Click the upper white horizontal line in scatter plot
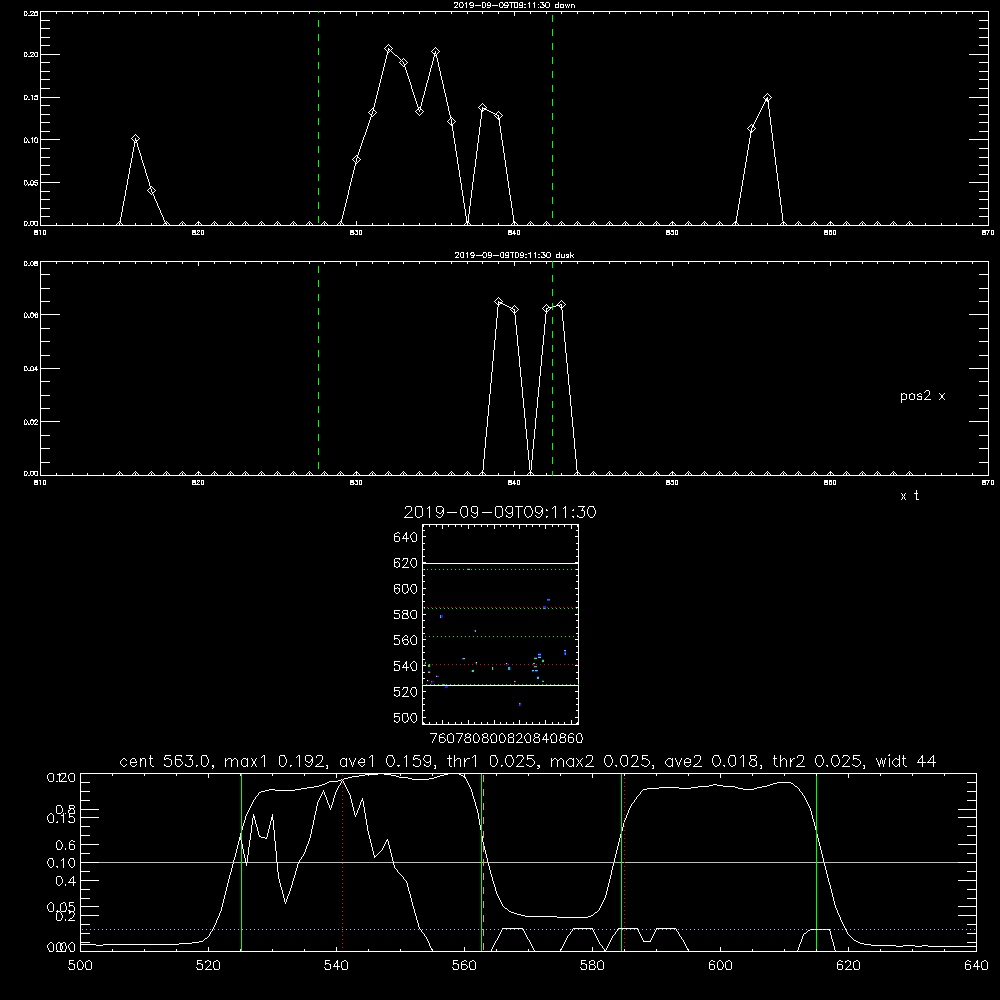The height and width of the screenshot is (1000, 1000). coord(500,563)
